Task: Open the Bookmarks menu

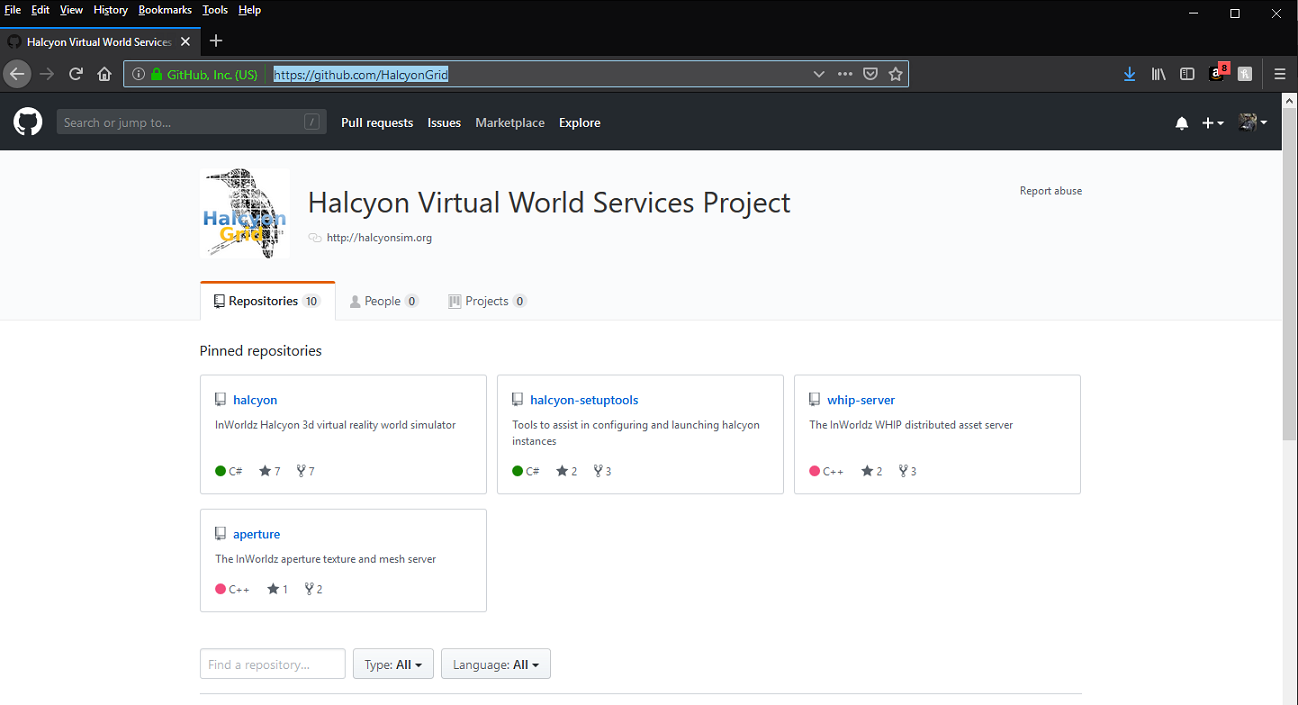Action: point(165,10)
